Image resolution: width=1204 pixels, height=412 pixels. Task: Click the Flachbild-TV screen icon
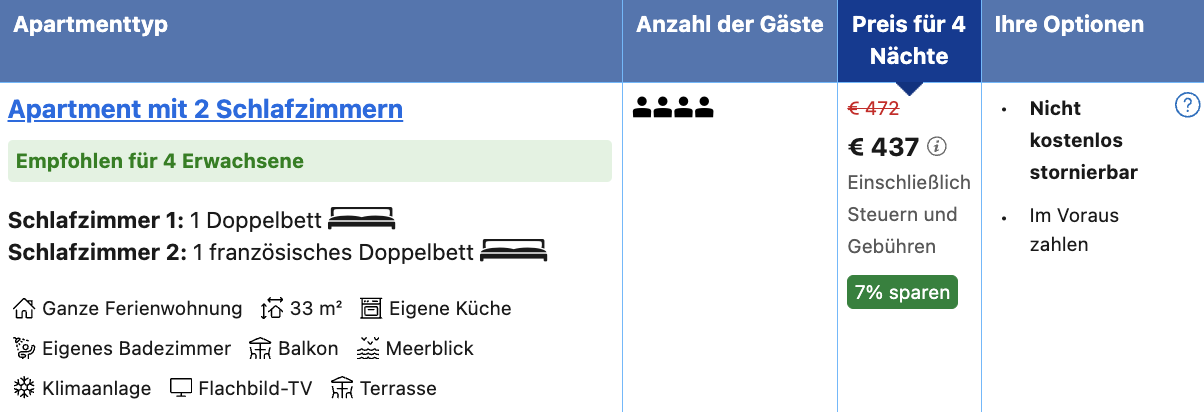[180, 388]
